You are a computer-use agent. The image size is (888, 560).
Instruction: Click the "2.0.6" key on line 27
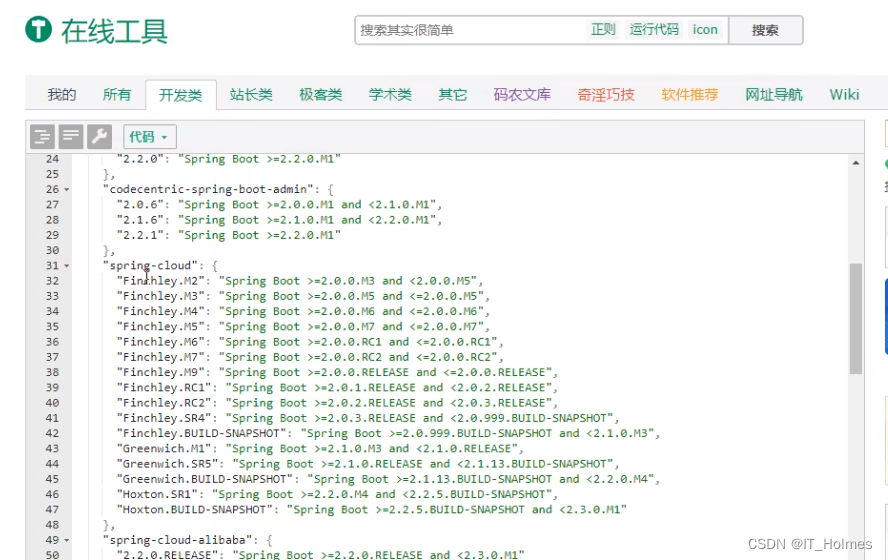coord(140,204)
